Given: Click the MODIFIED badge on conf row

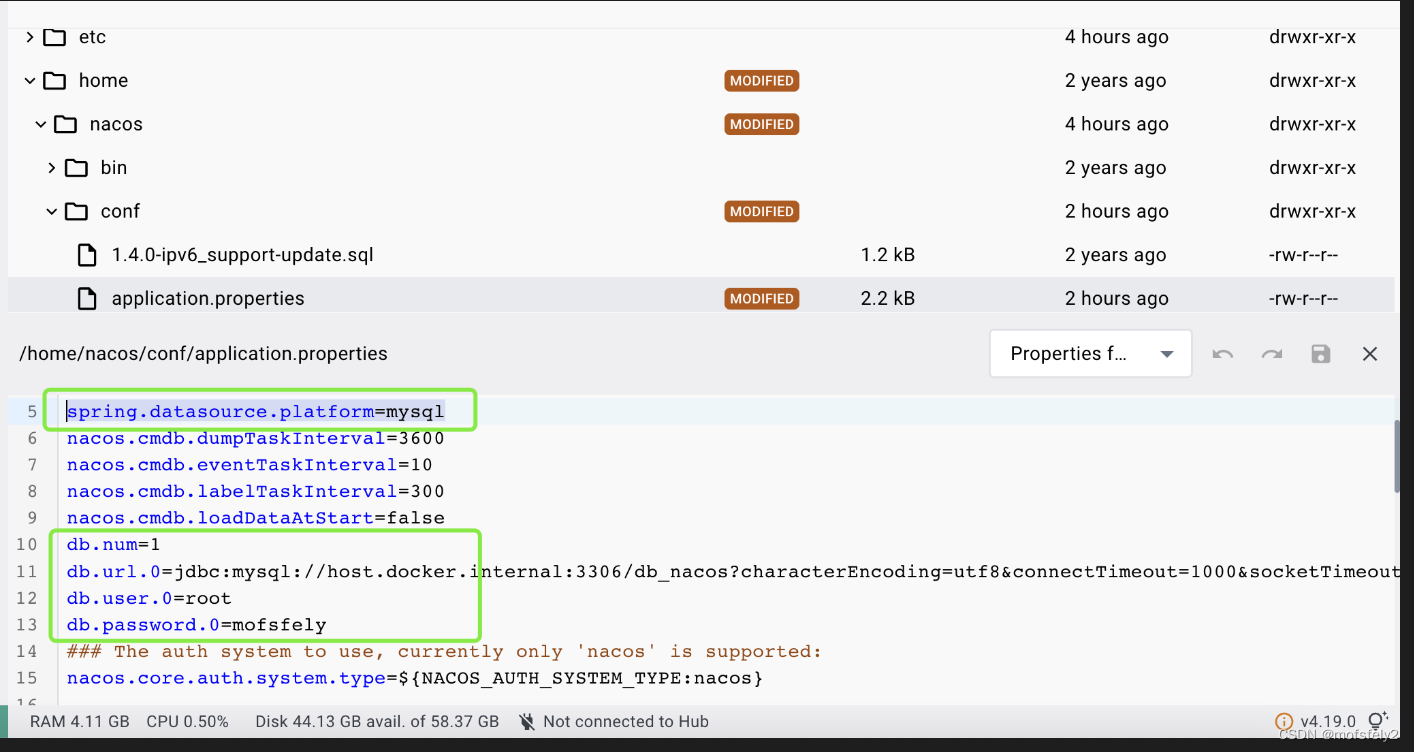Looking at the screenshot, I should [762, 211].
